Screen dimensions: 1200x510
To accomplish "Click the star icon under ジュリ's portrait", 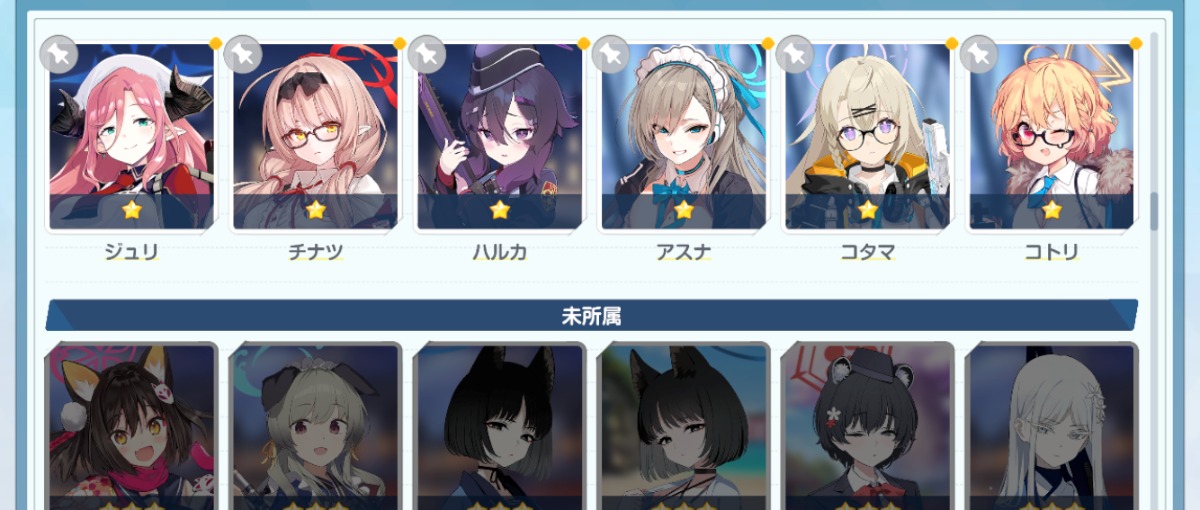I will pyautogui.click(x=131, y=210).
